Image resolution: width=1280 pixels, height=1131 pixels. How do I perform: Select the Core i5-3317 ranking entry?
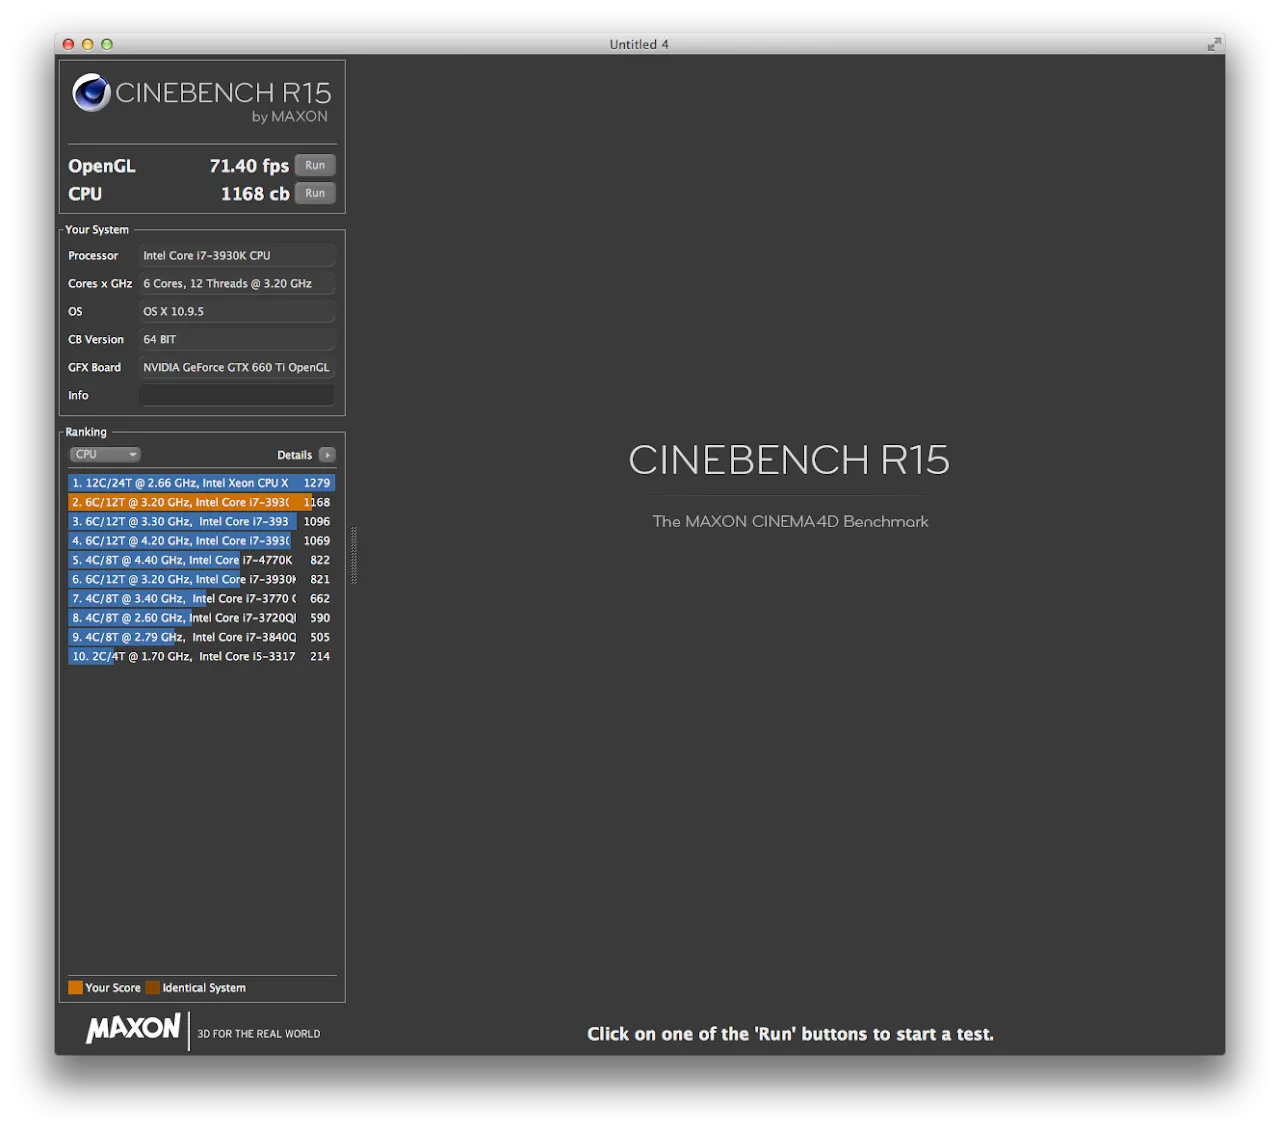[x=200, y=657]
